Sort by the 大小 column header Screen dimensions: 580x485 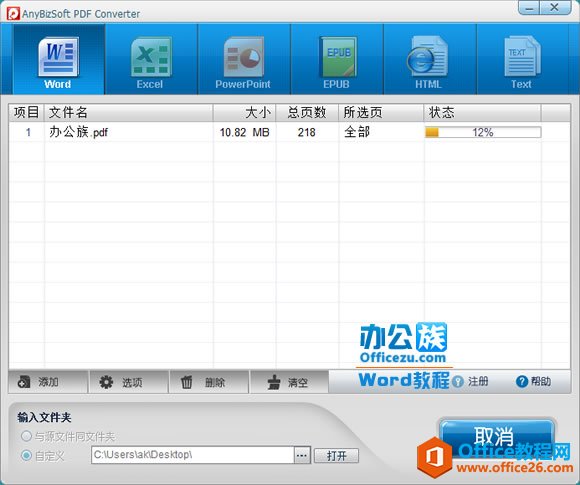244,112
